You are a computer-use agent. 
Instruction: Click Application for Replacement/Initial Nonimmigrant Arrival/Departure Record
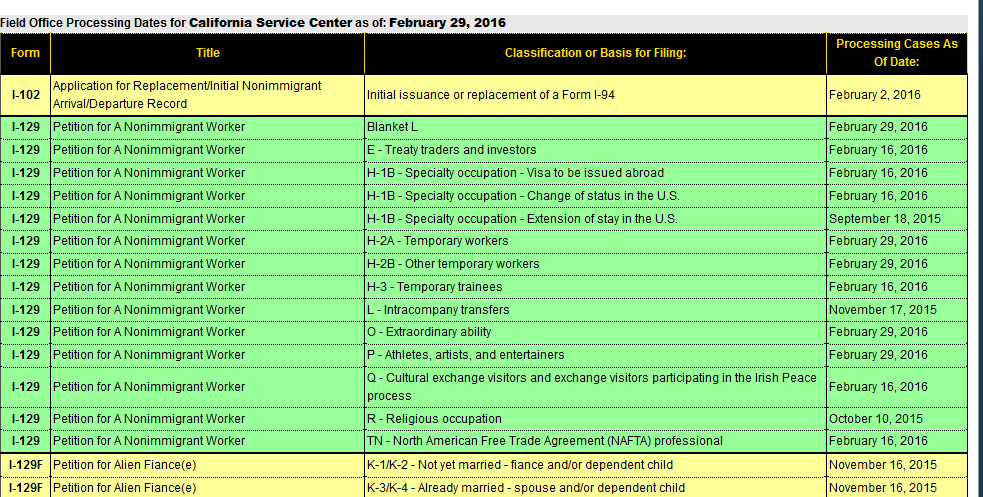coord(208,95)
